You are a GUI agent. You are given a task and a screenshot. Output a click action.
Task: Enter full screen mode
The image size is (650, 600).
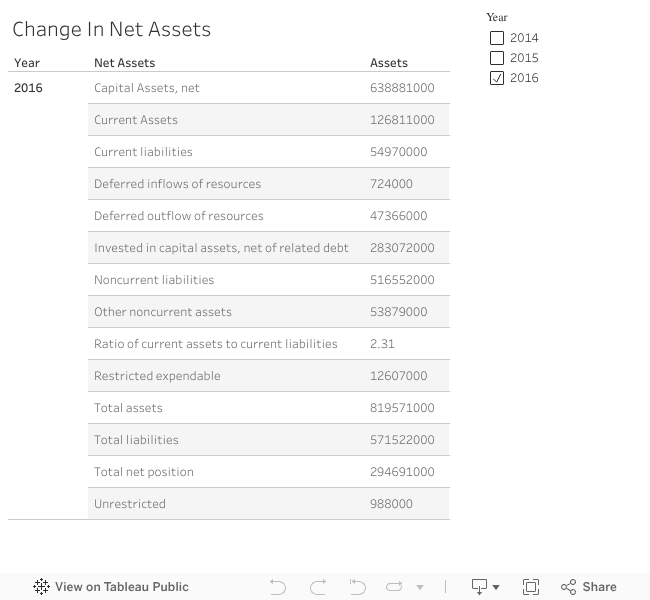[x=531, y=587]
